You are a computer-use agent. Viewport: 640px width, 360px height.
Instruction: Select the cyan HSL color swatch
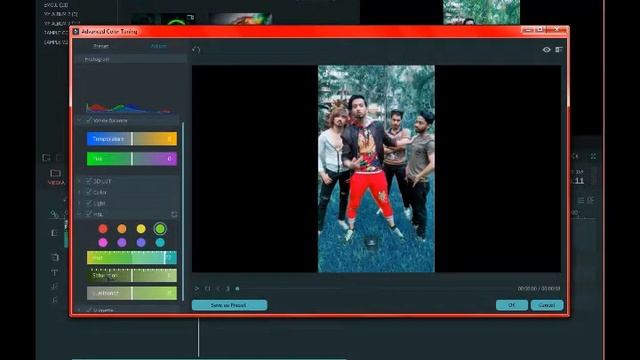160,242
